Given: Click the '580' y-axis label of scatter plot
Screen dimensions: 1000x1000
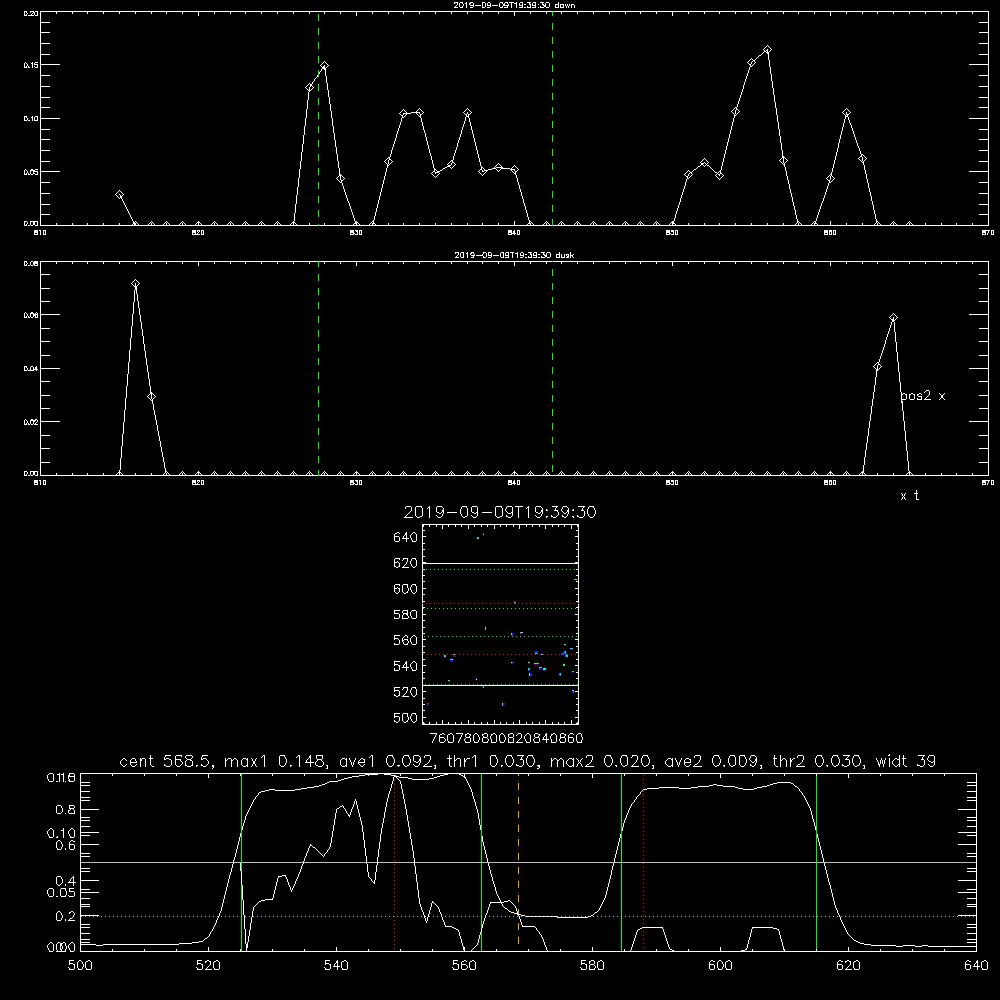Looking at the screenshot, I should pos(406,615).
